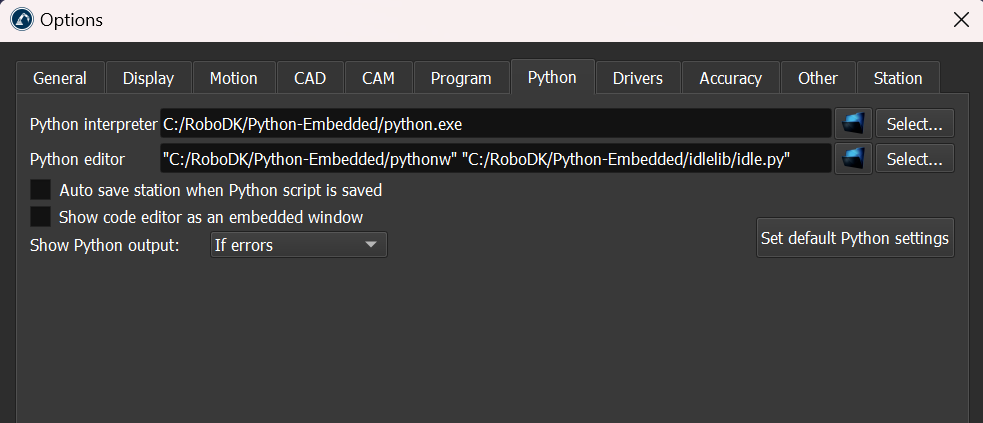Select the Drivers tab
This screenshot has width=983, height=423.
(x=638, y=78)
